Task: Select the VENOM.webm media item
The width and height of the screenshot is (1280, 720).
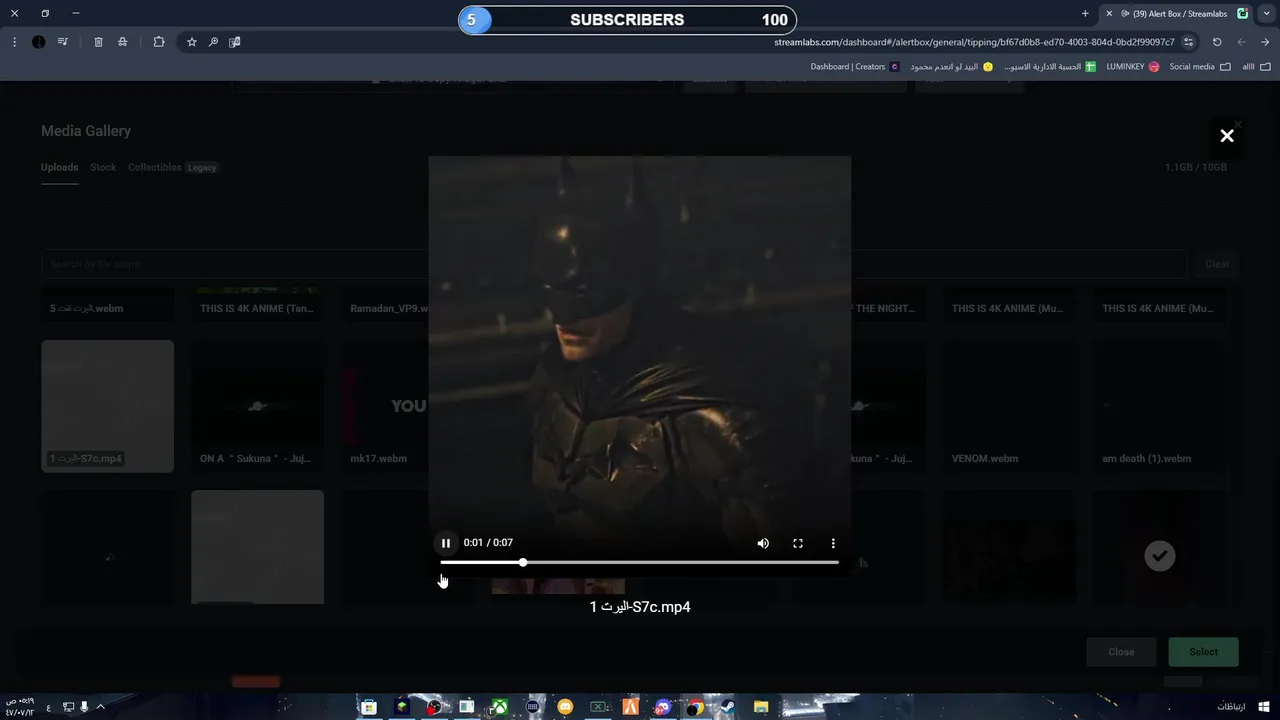Action: 1009,406
